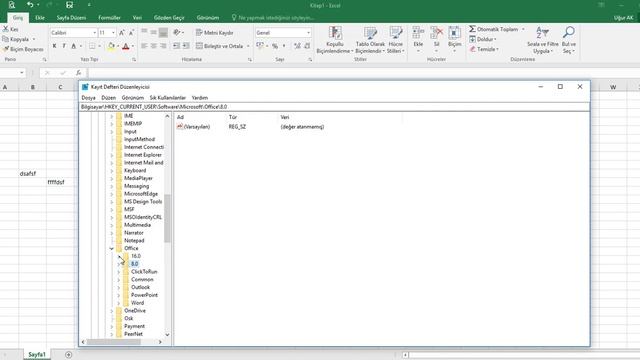The image size is (640, 360).
Task: Select the Common registry key
Action: [142, 279]
